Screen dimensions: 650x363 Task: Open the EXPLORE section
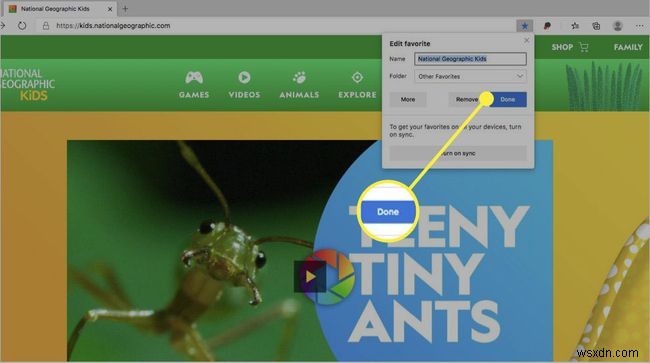click(357, 85)
